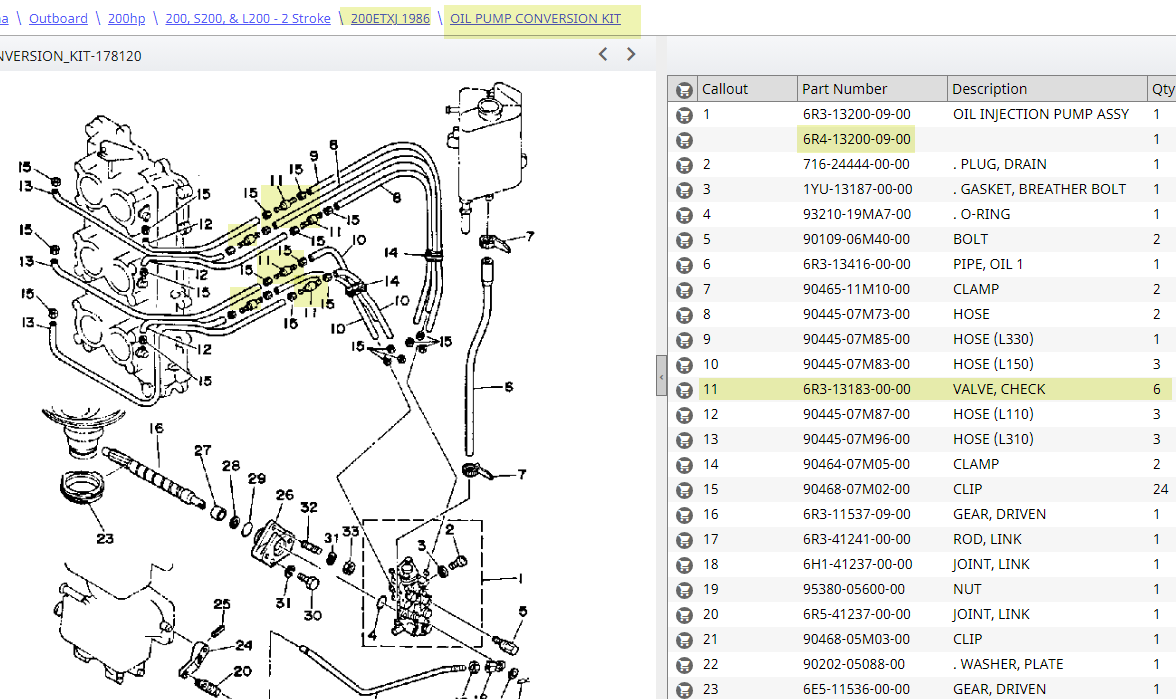Sort by Description column header

(1047, 88)
